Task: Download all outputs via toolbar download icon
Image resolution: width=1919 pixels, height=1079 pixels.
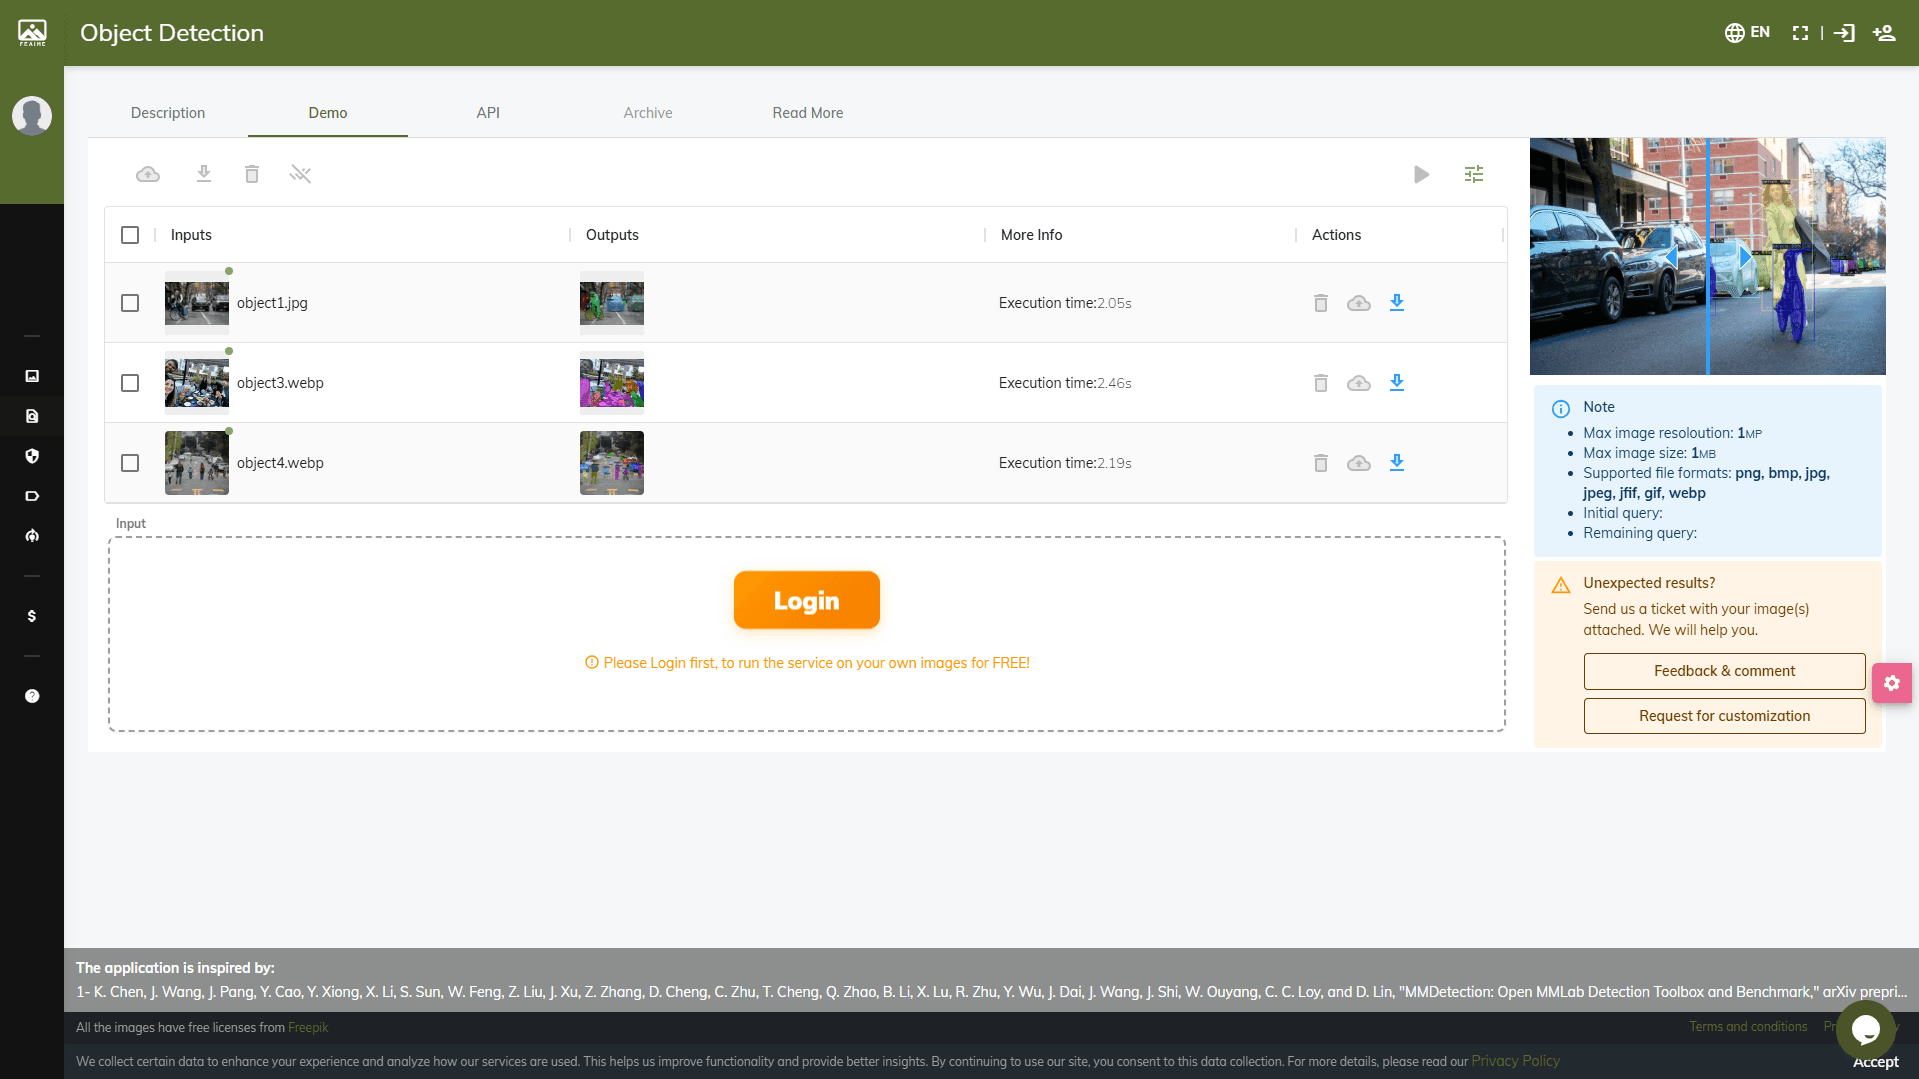Action: click(x=204, y=174)
